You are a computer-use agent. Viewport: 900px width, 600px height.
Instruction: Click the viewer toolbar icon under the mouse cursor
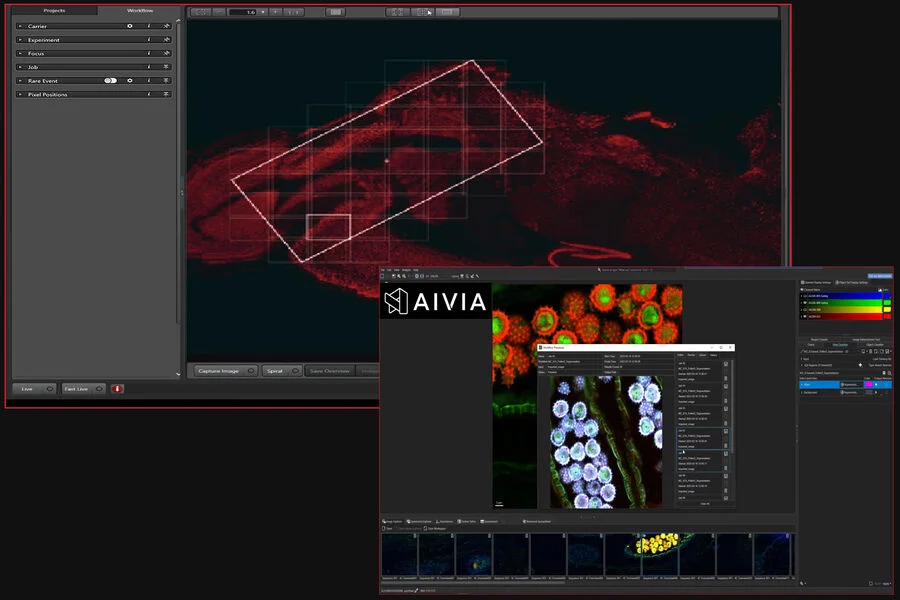pyautogui.click(x=423, y=12)
